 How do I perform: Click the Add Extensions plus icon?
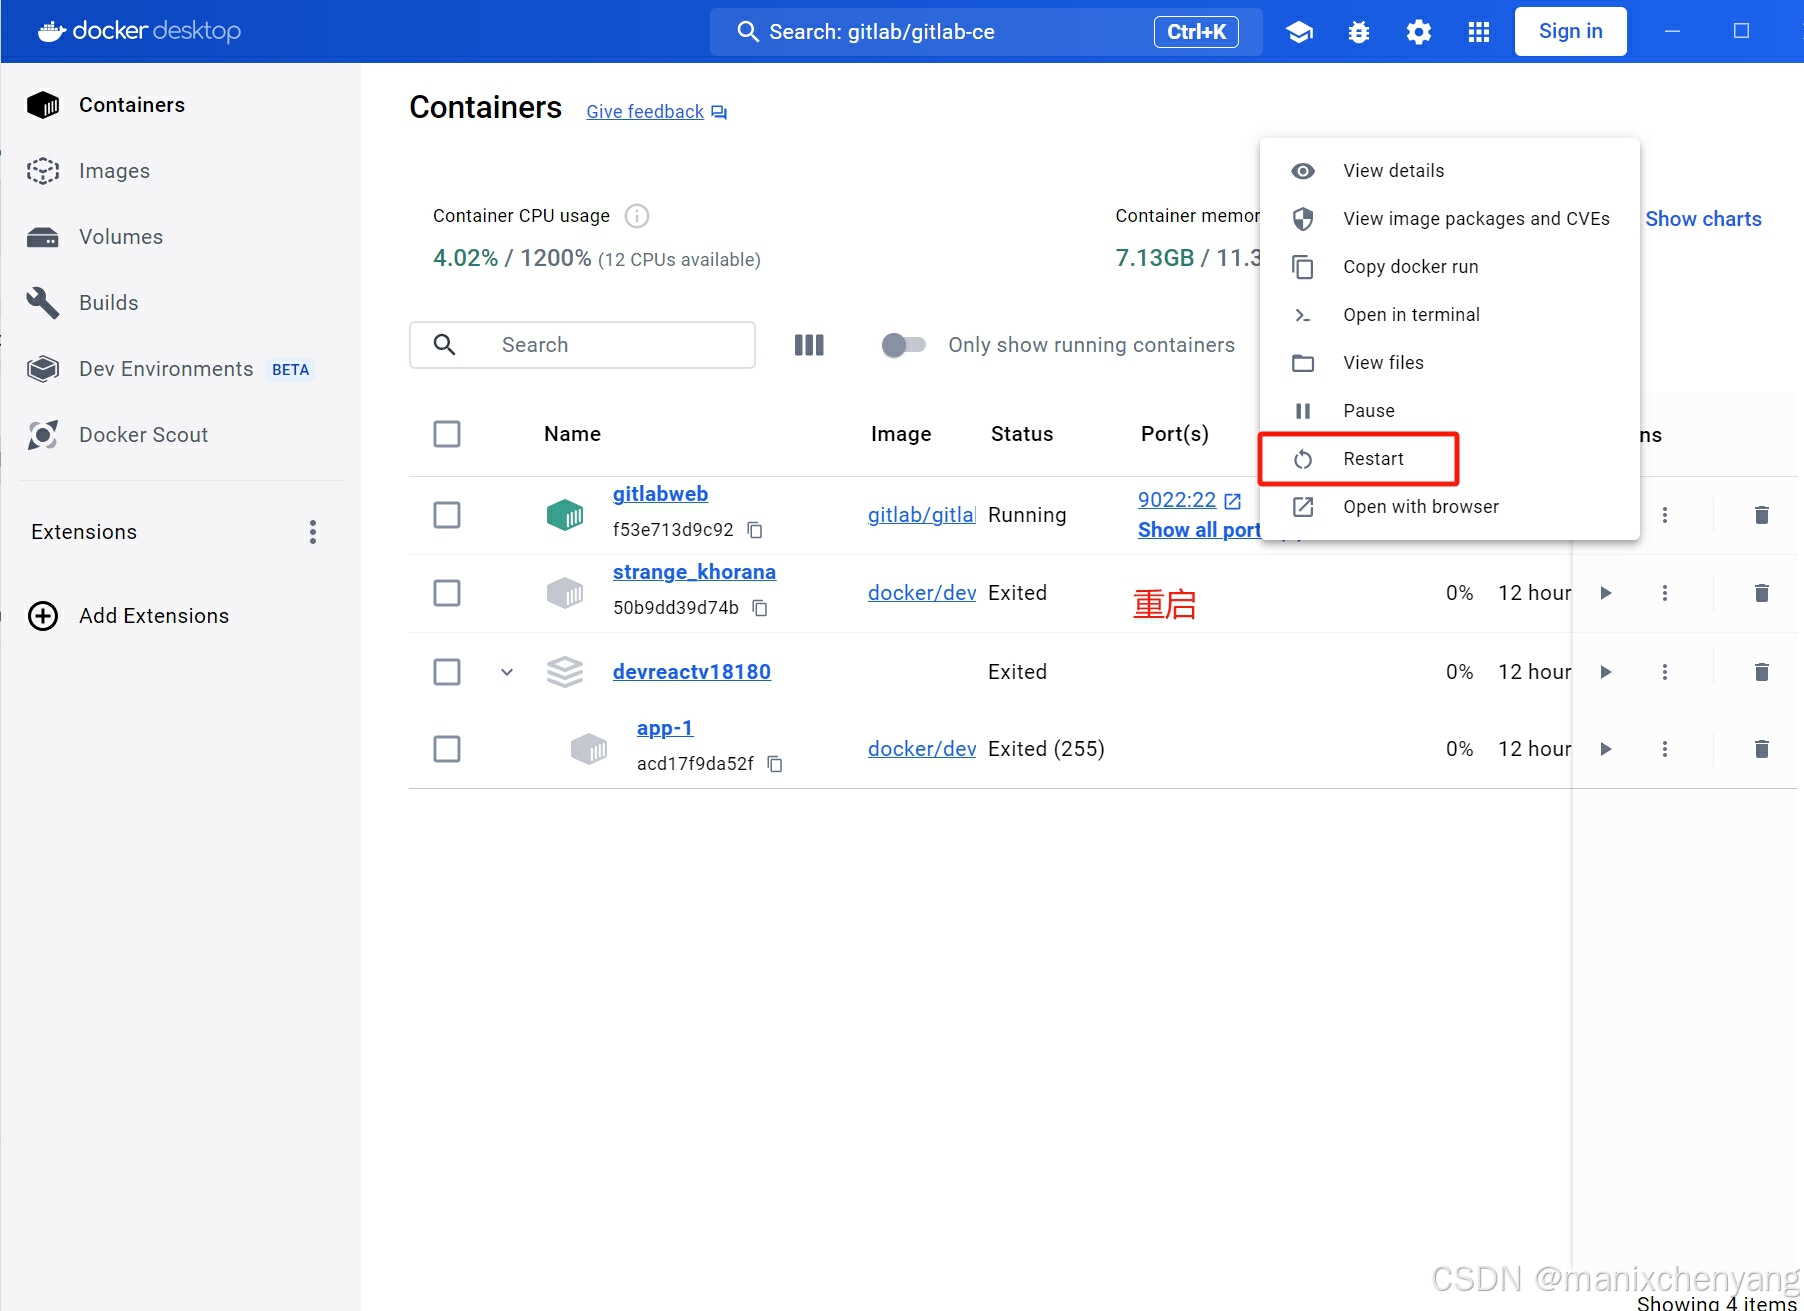coord(43,616)
